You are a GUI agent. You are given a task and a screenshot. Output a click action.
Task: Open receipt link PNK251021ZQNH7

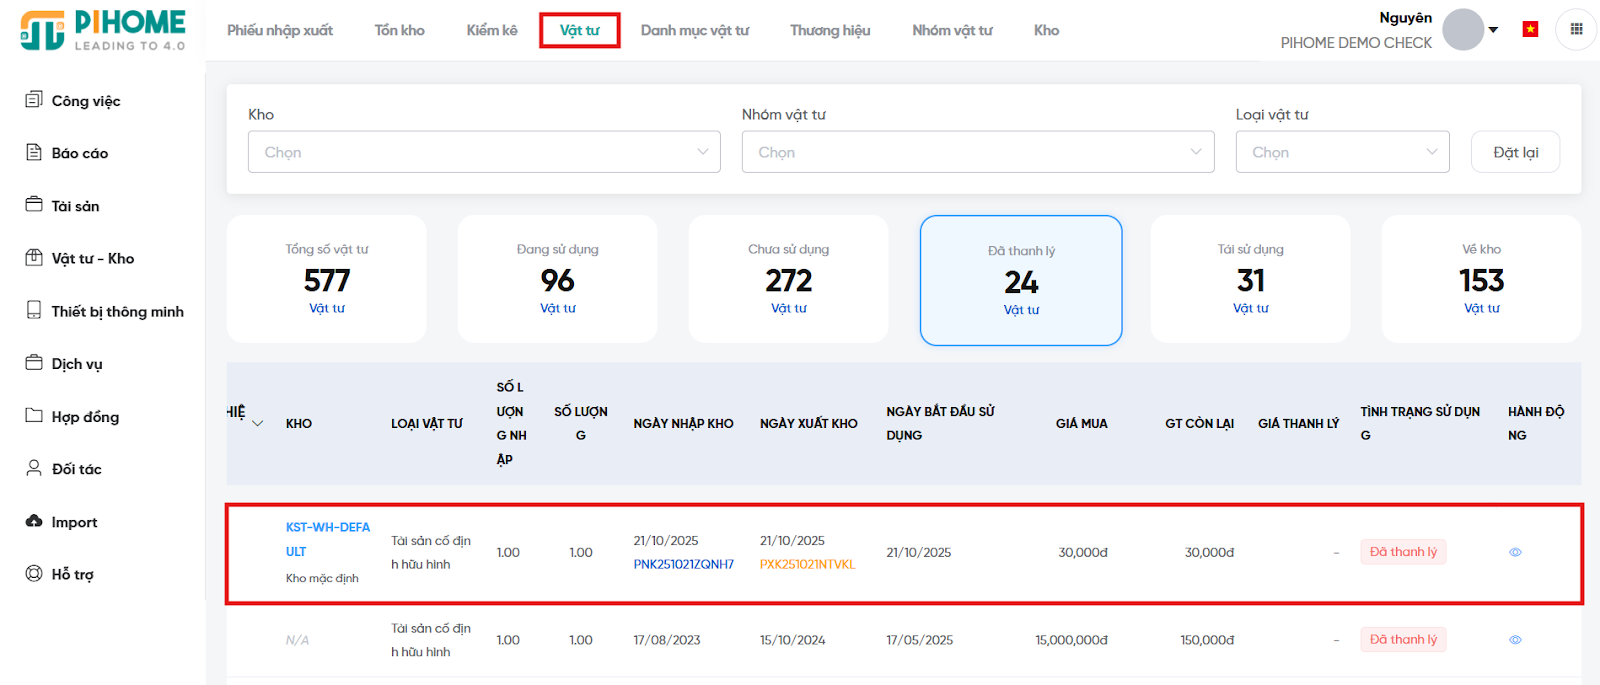click(683, 564)
